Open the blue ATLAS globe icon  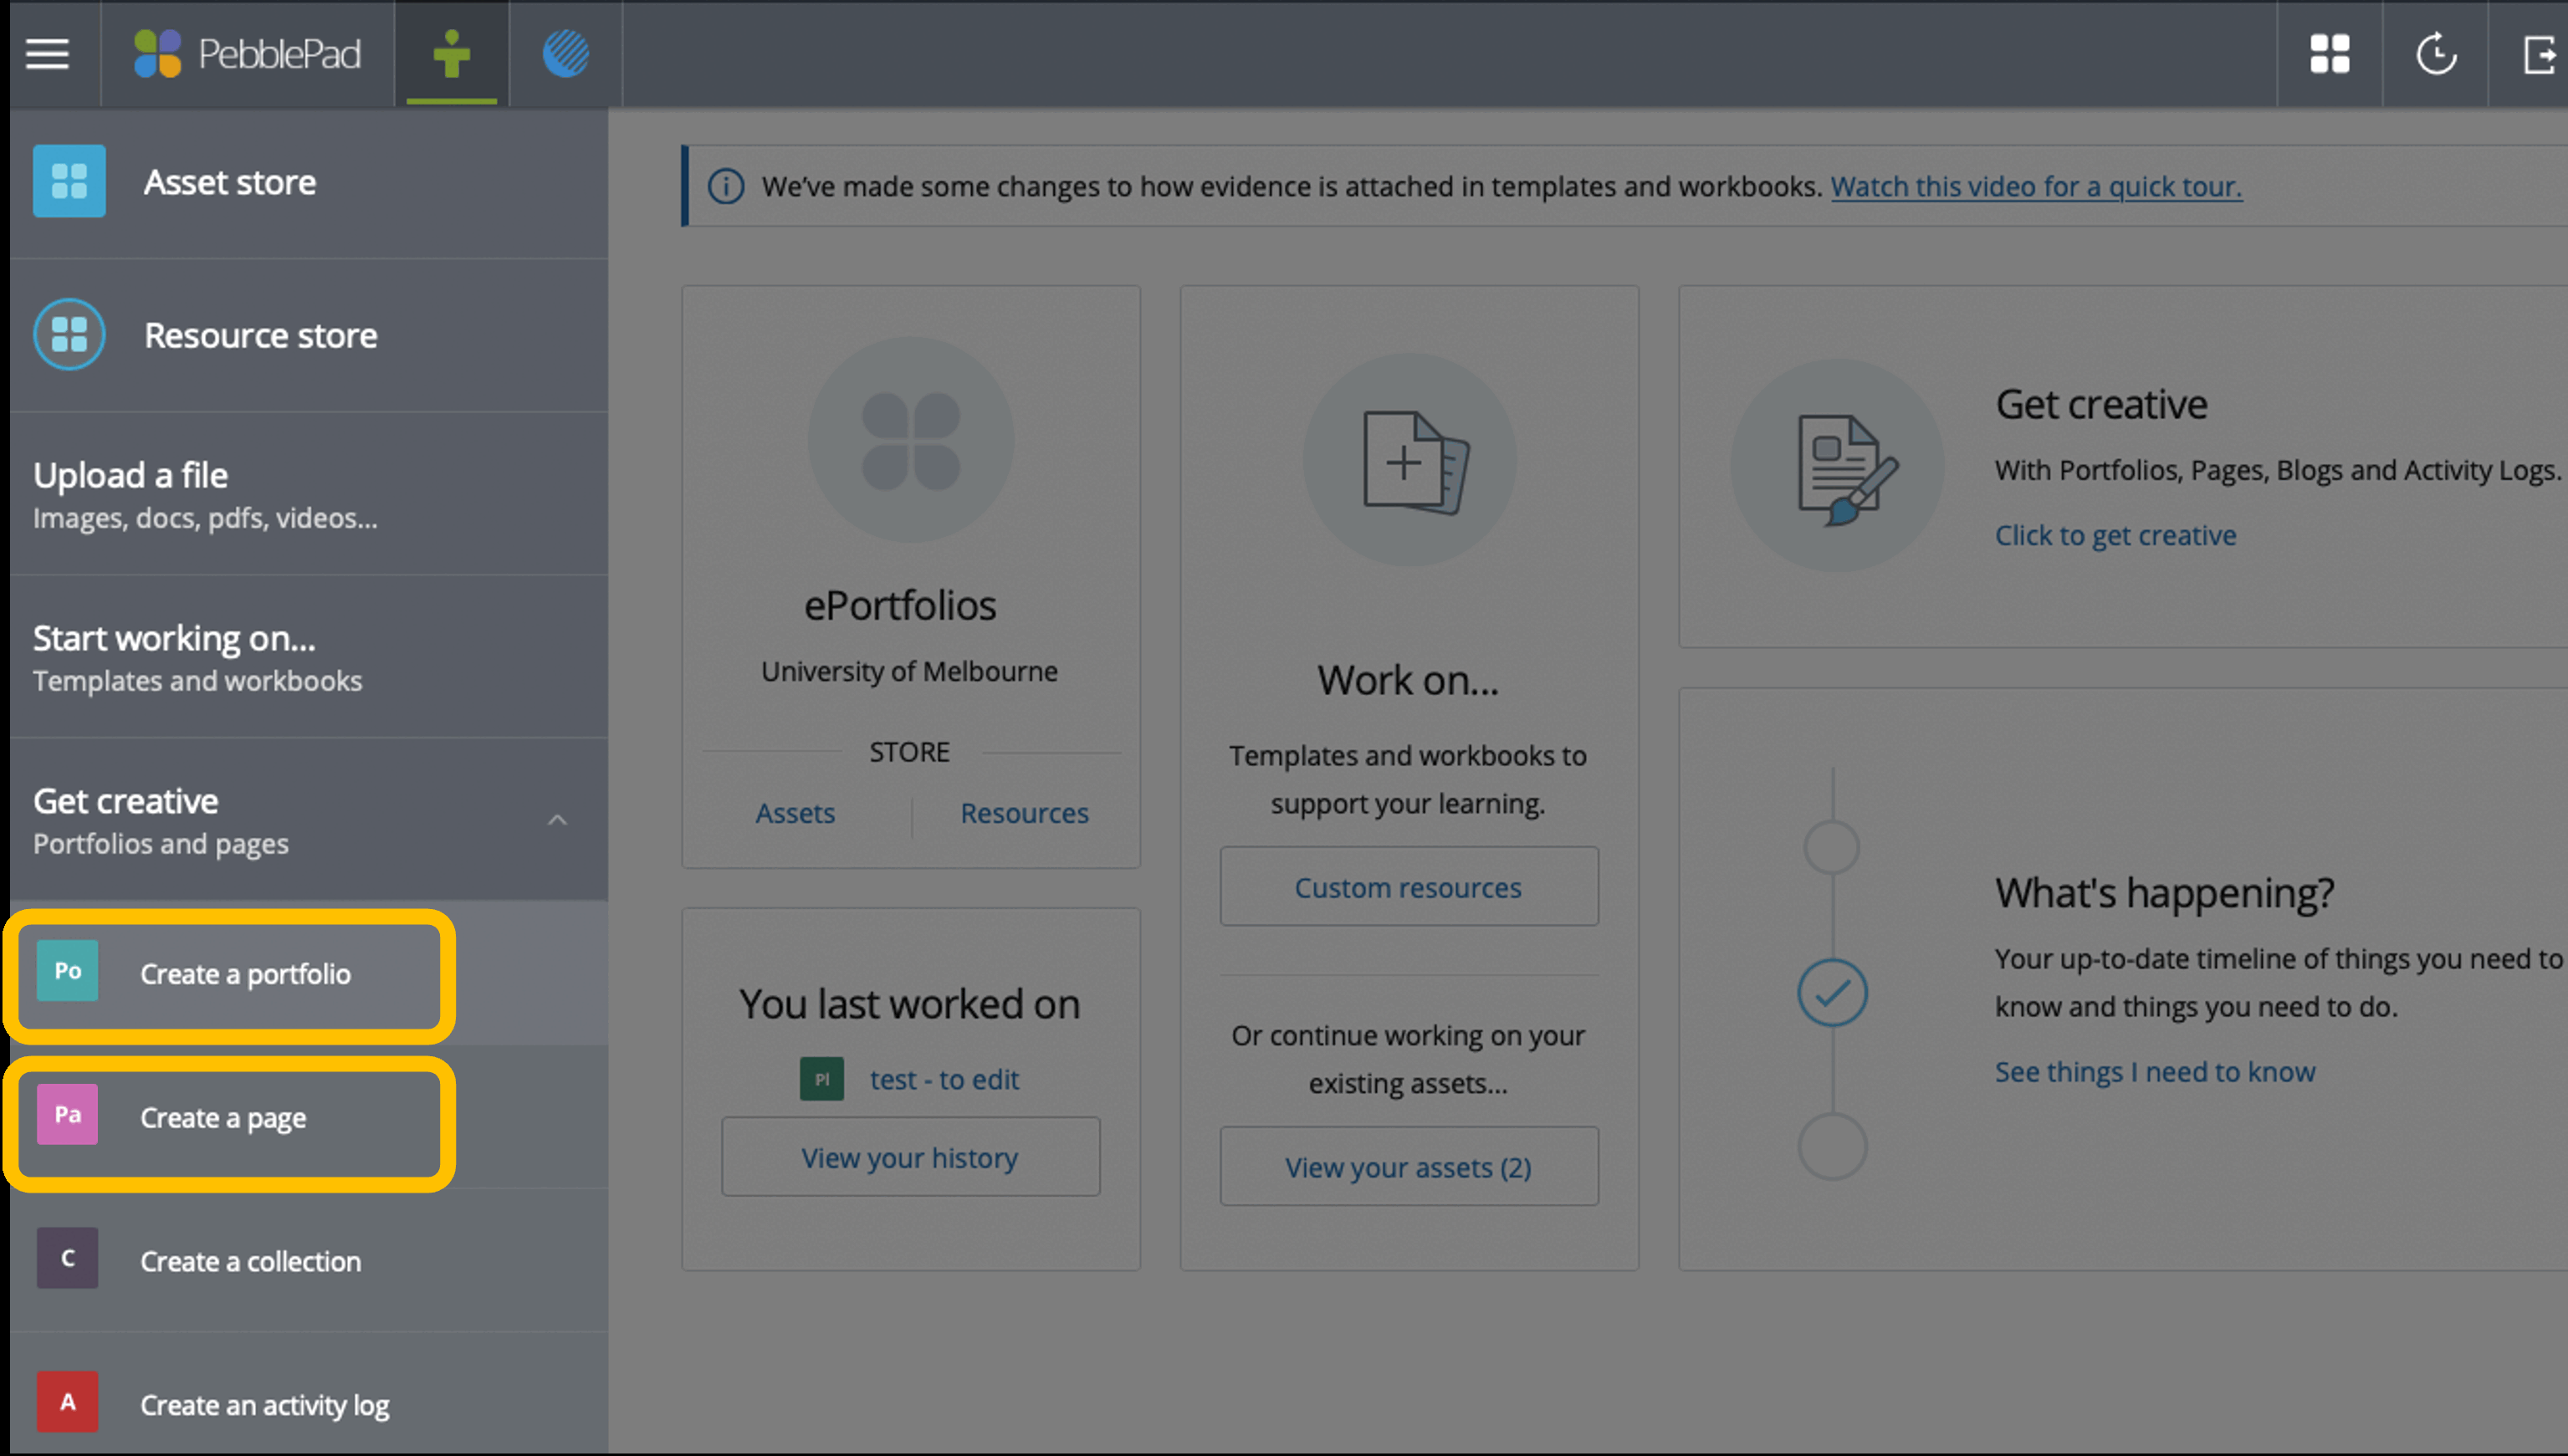pyautogui.click(x=566, y=54)
